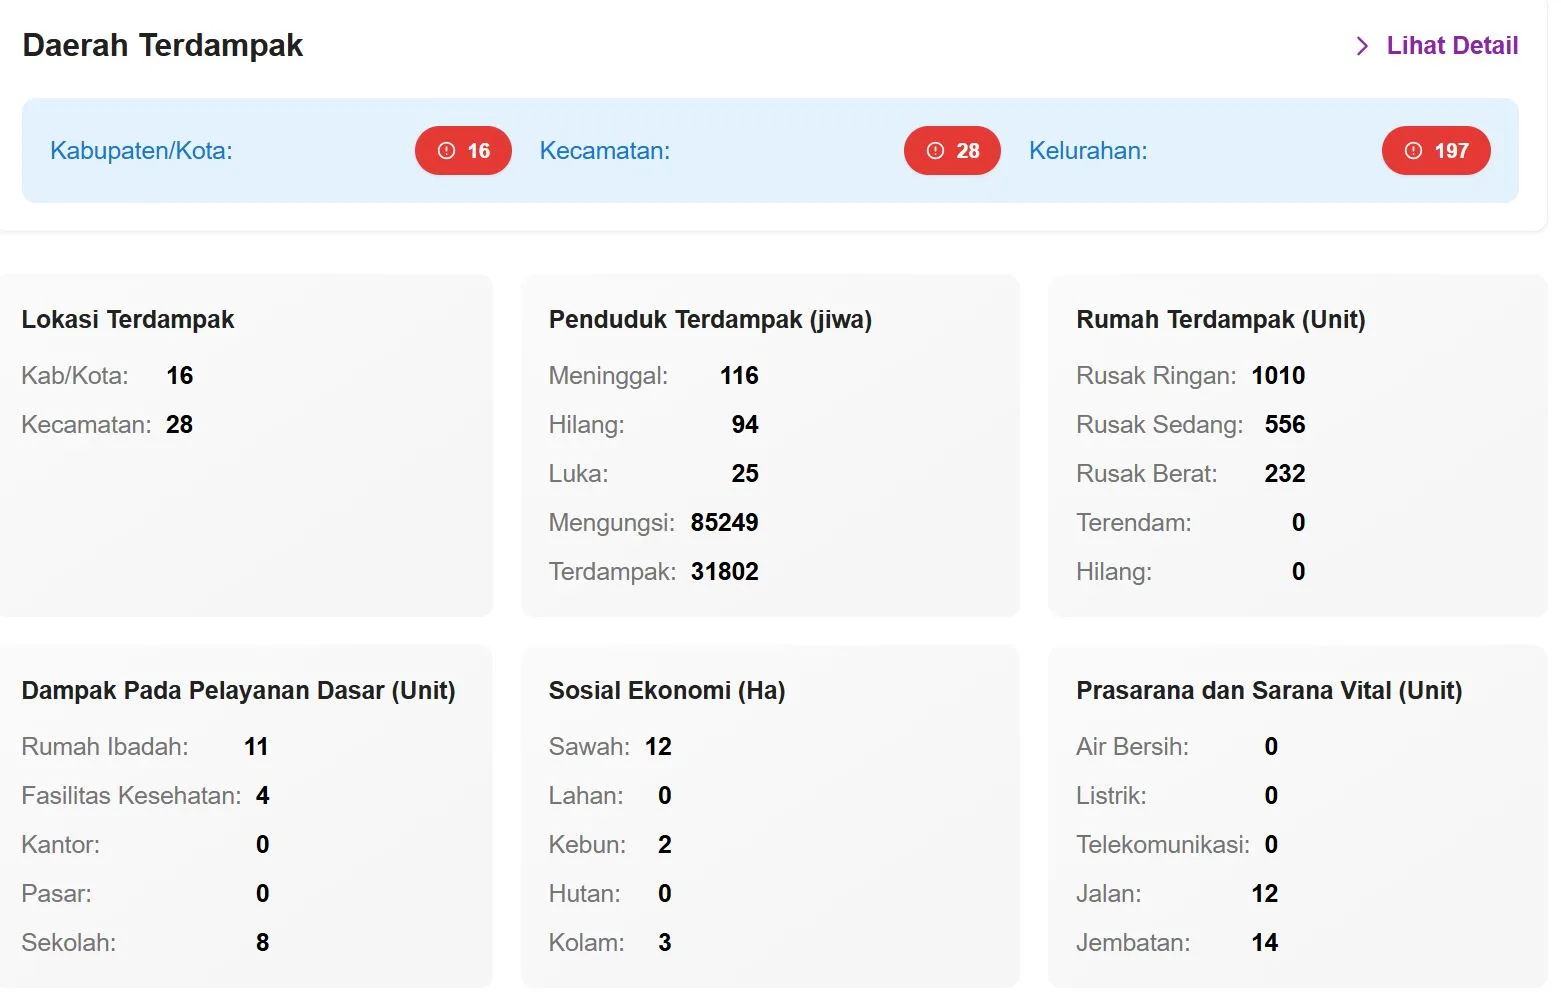
Task: Click the Daerah Terdampak section heading
Action: point(162,46)
